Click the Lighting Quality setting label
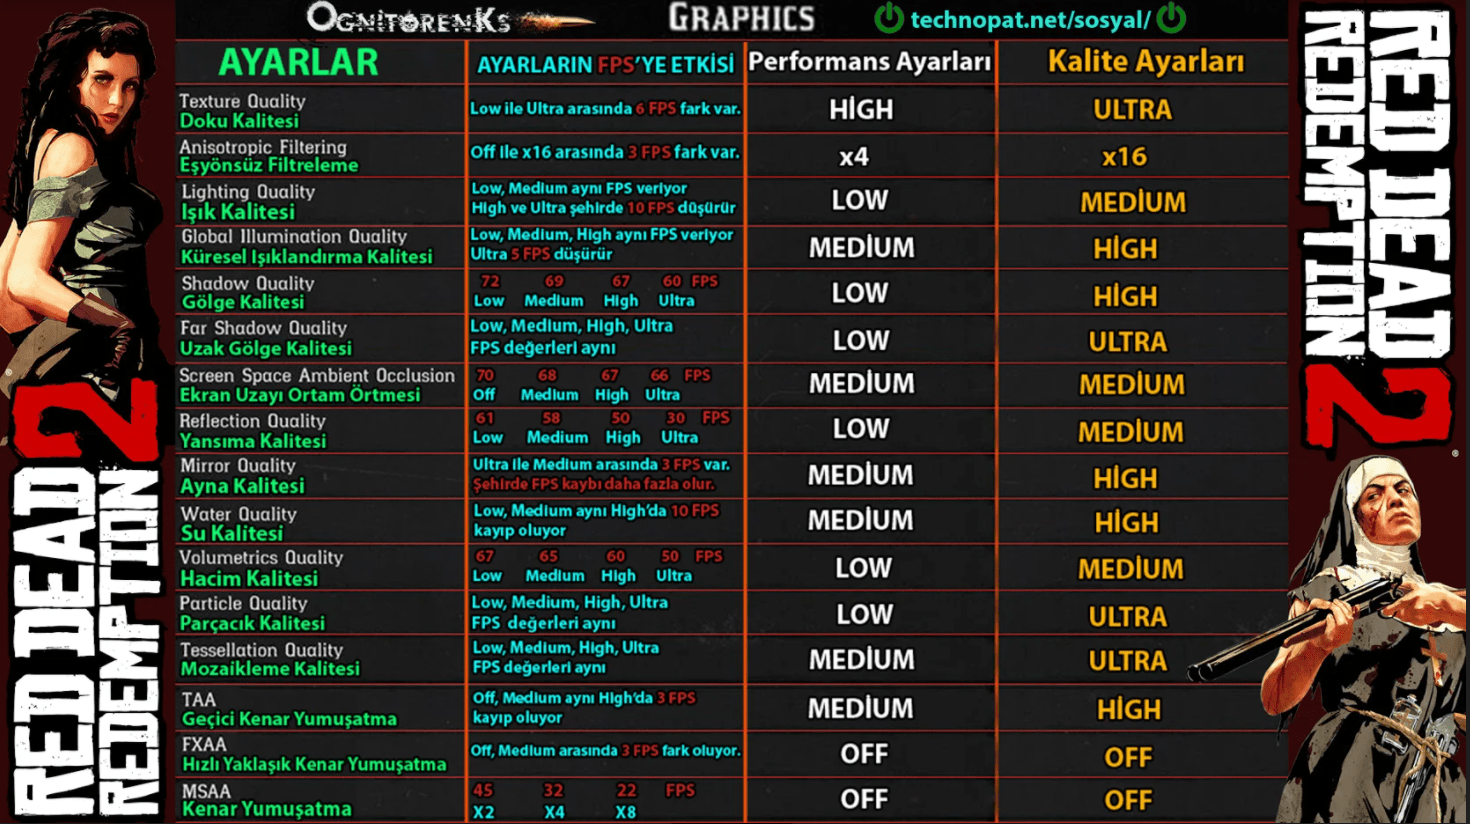This screenshot has height=824, width=1470. [x=248, y=191]
